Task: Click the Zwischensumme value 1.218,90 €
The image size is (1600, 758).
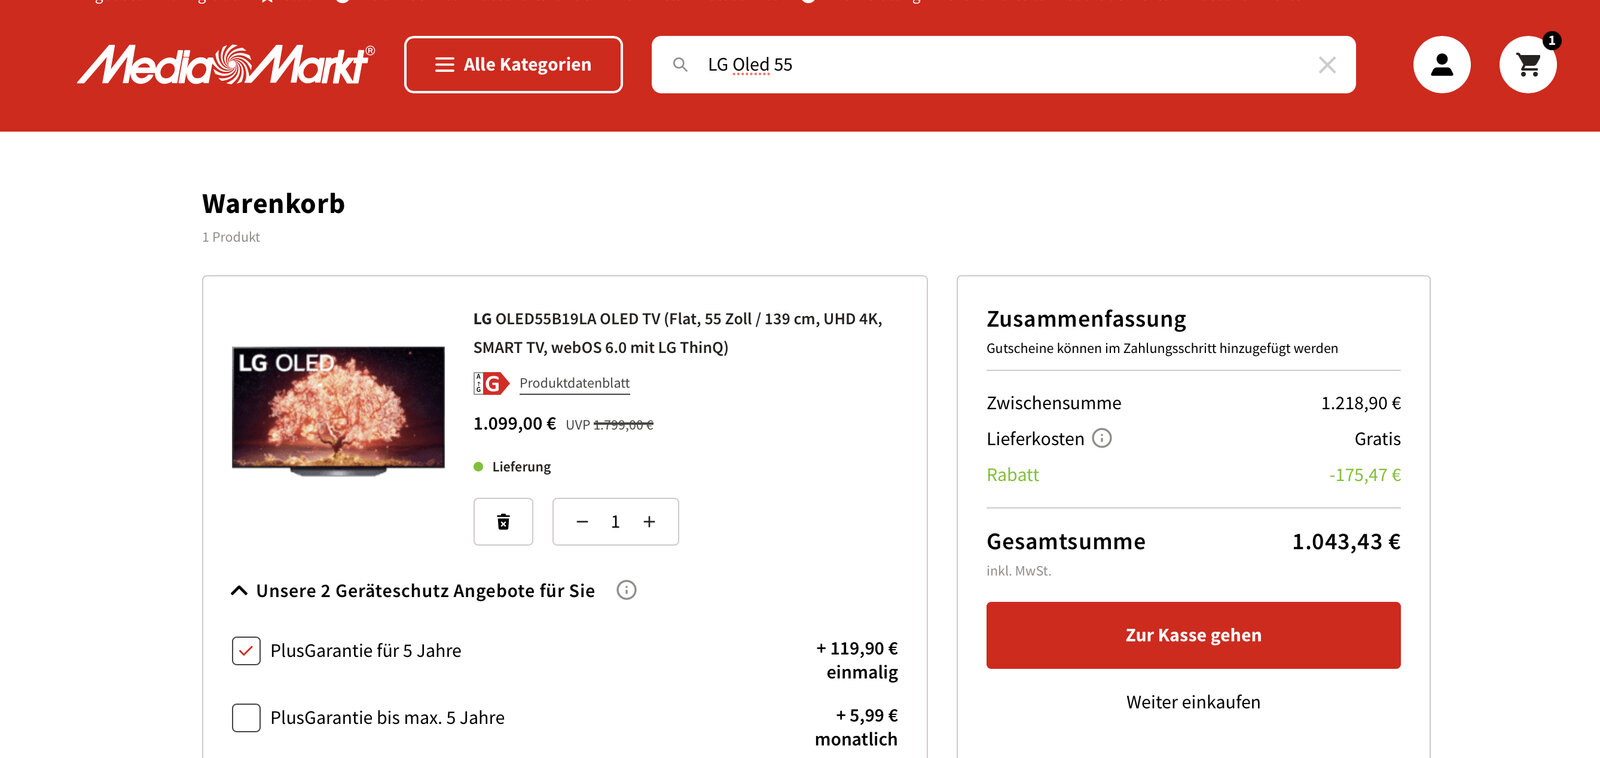Action: (x=1361, y=403)
